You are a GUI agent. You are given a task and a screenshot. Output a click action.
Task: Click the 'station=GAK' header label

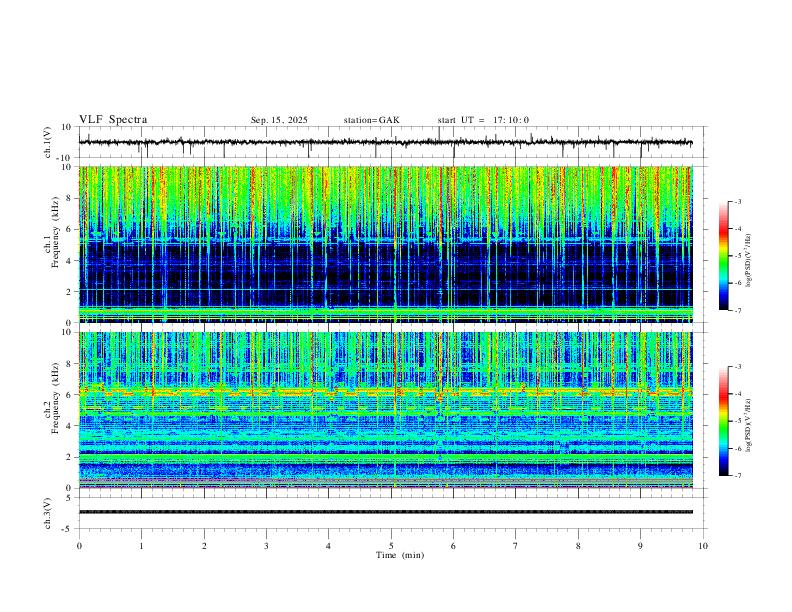tap(371, 120)
